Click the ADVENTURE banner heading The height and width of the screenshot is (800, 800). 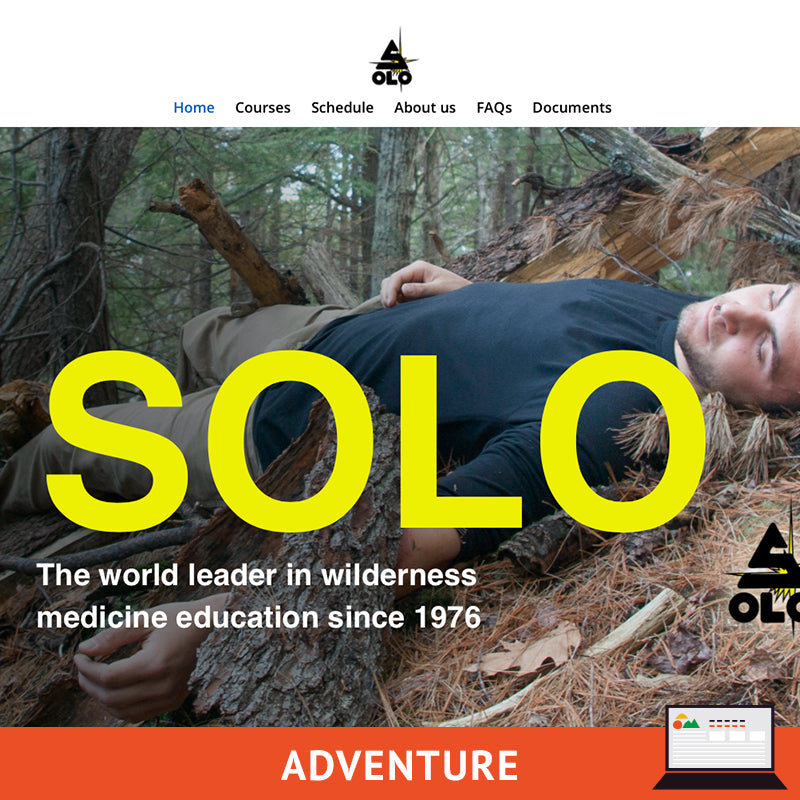pyautogui.click(x=399, y=765)
